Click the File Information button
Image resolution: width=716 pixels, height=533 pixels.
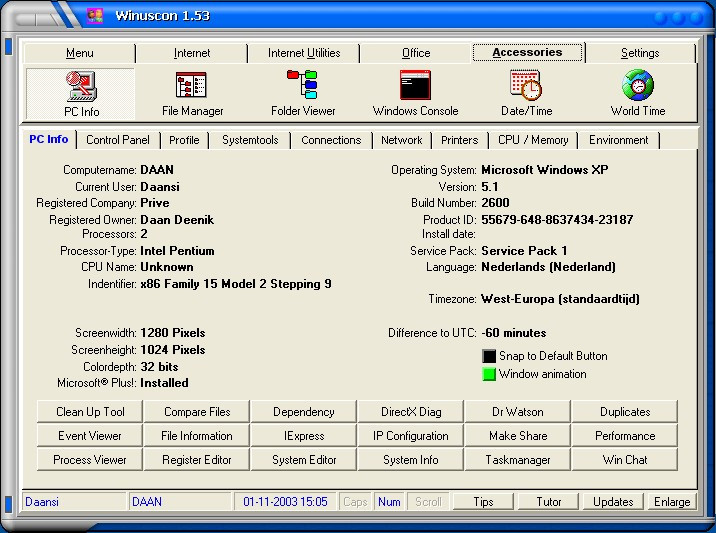[x=197, y=436]
